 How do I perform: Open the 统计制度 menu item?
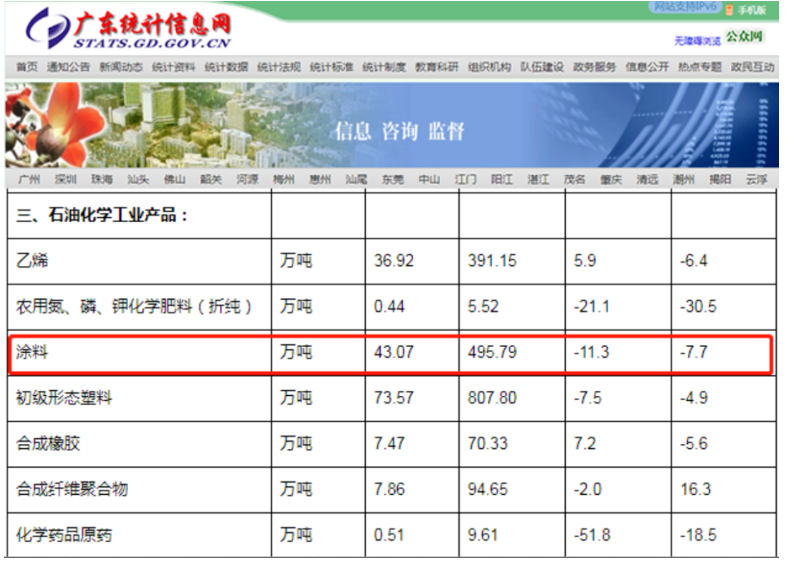[384, 67]
